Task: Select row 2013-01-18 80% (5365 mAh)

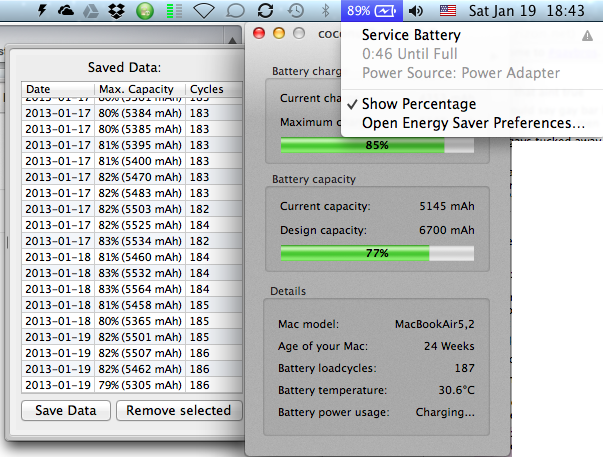Action: tap(132, 321)
